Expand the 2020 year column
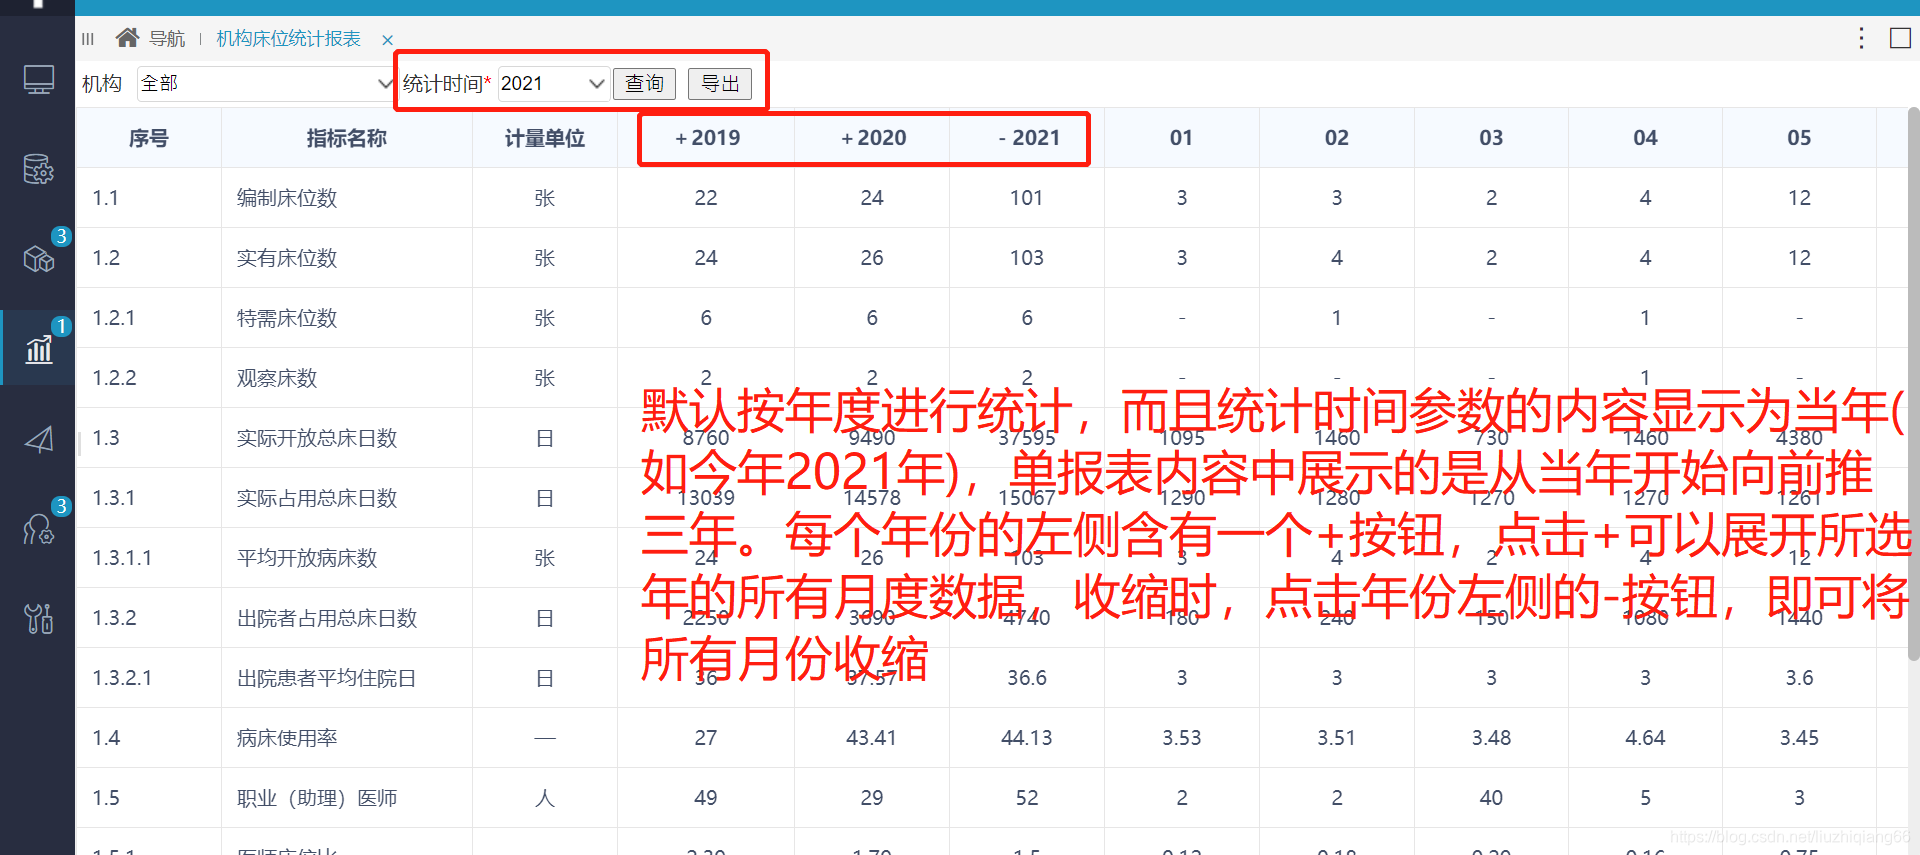The height and width of the screenshot is (855, 1920). click(x=847, y=139)
